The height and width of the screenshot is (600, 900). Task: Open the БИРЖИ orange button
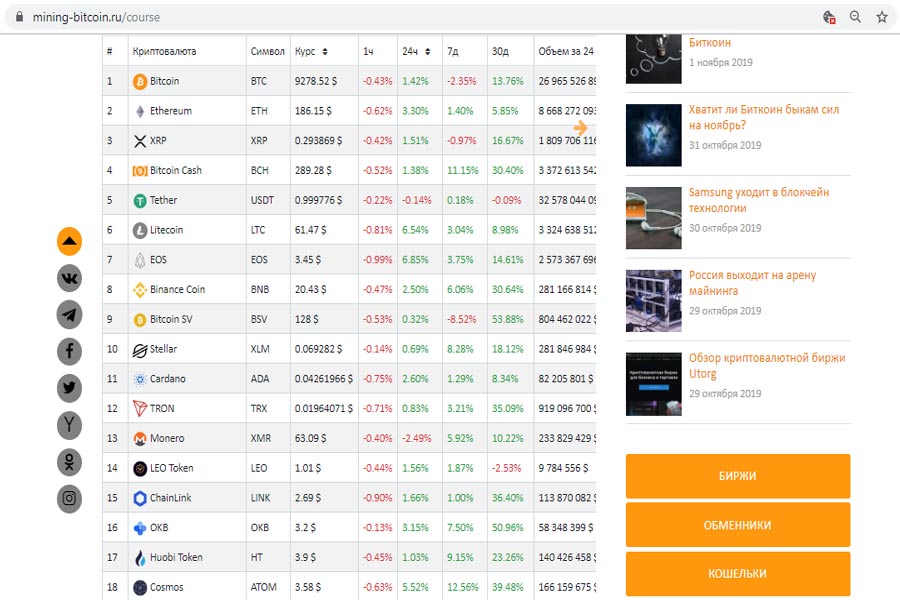pos(738,476)
